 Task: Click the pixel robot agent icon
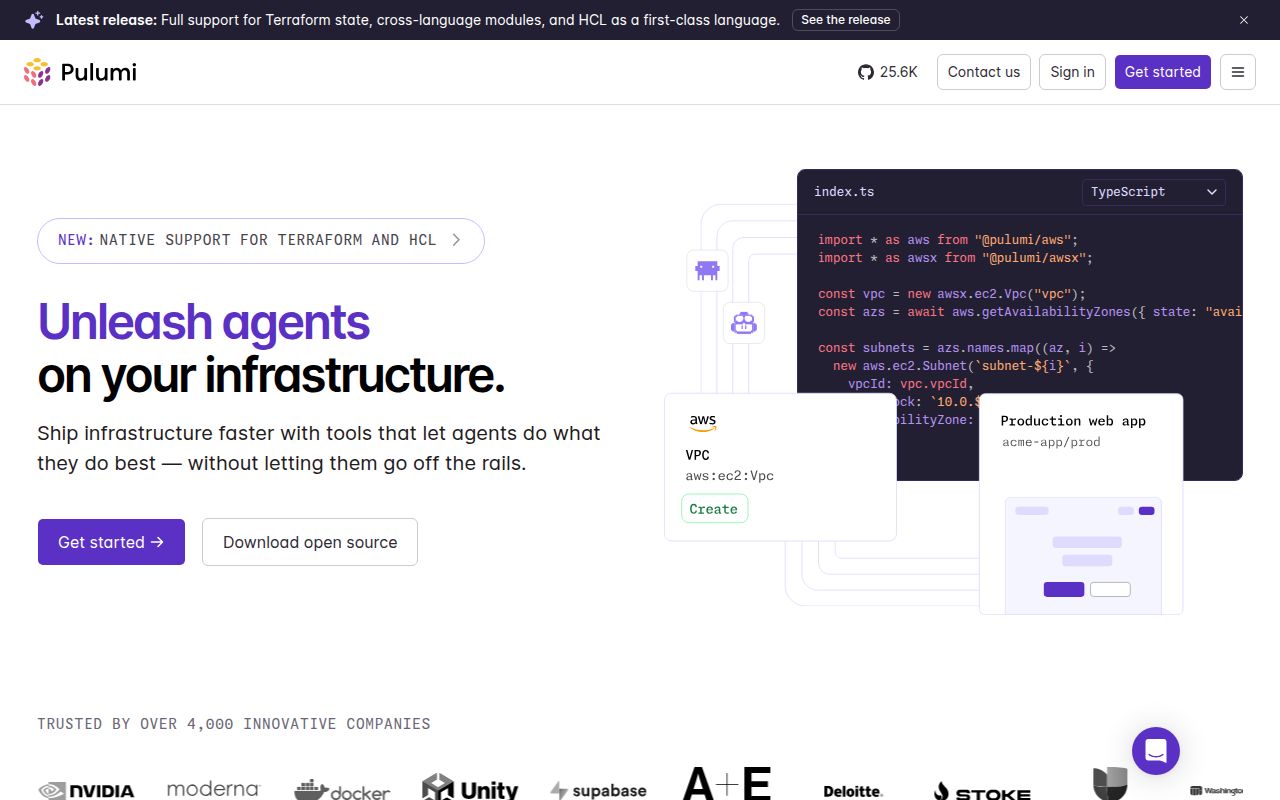707,271
